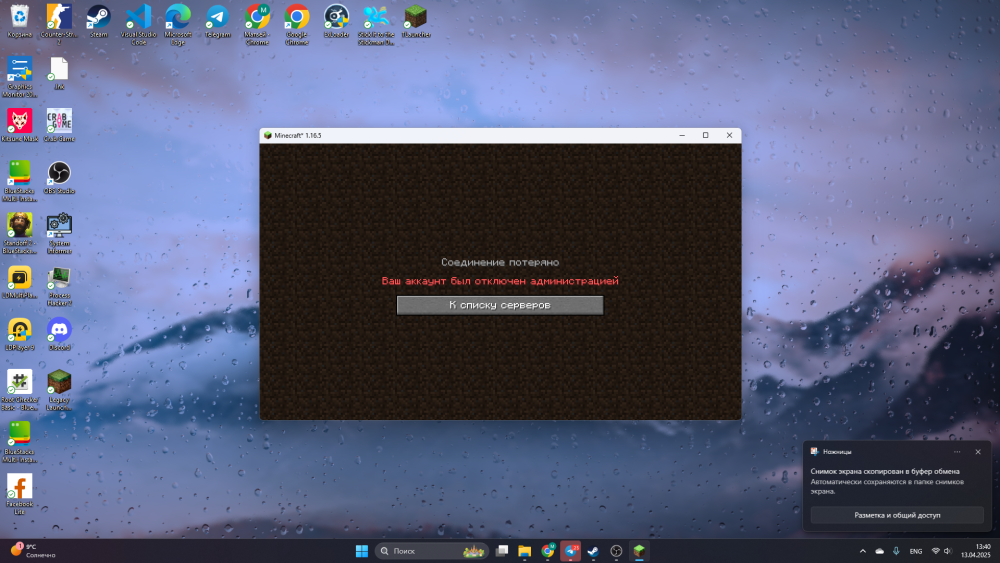The width and height of the screenshot is (1000, 563).
Task: Select the Process Hacker 2 desktop icon
Action: (x=59, y=285)
